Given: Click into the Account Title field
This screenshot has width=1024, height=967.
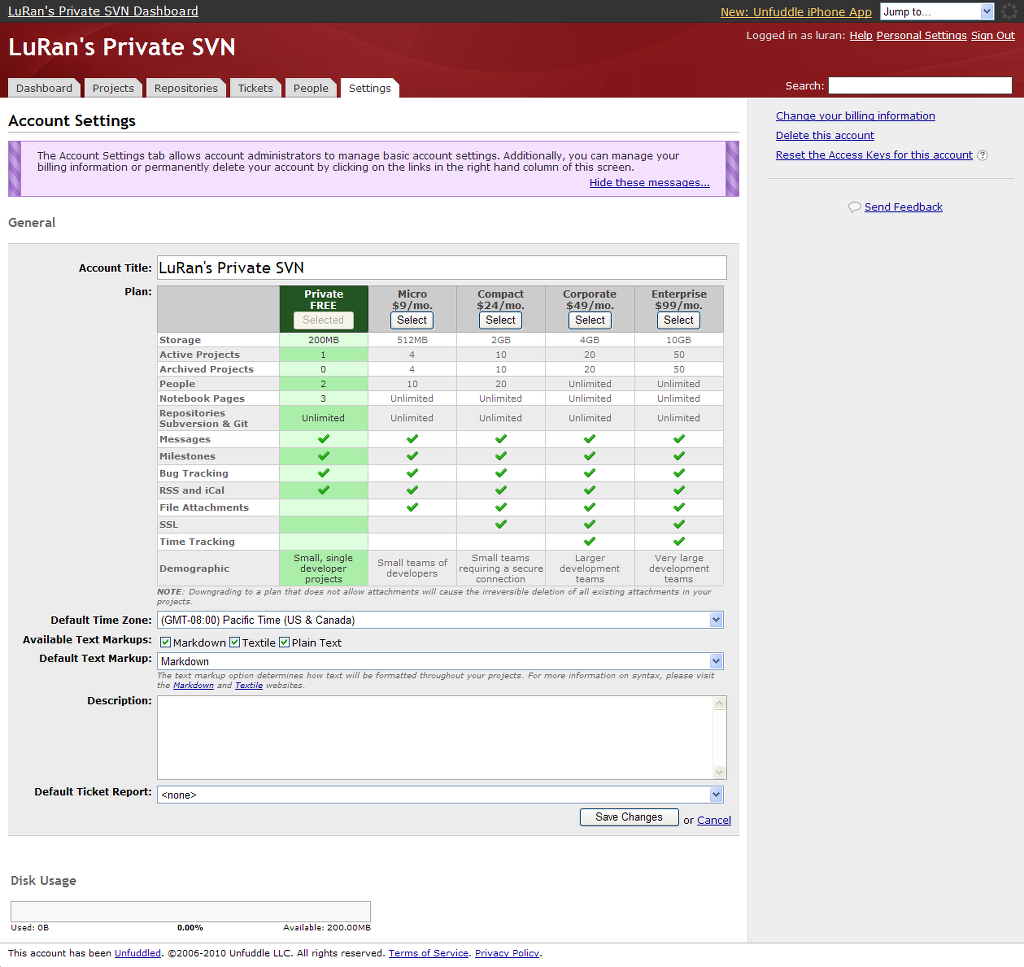Looking at the screenshot, I should click(441, 268).
